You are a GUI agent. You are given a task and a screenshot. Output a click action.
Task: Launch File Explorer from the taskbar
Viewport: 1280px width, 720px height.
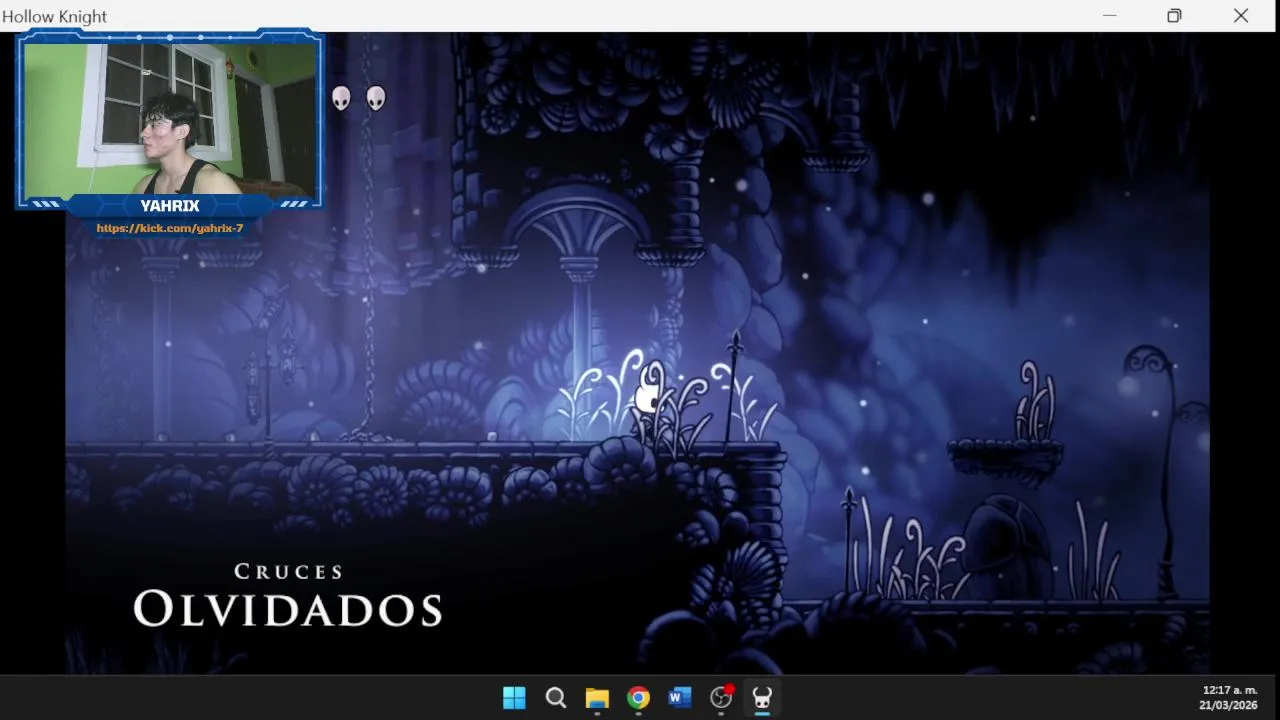point(597,698)
